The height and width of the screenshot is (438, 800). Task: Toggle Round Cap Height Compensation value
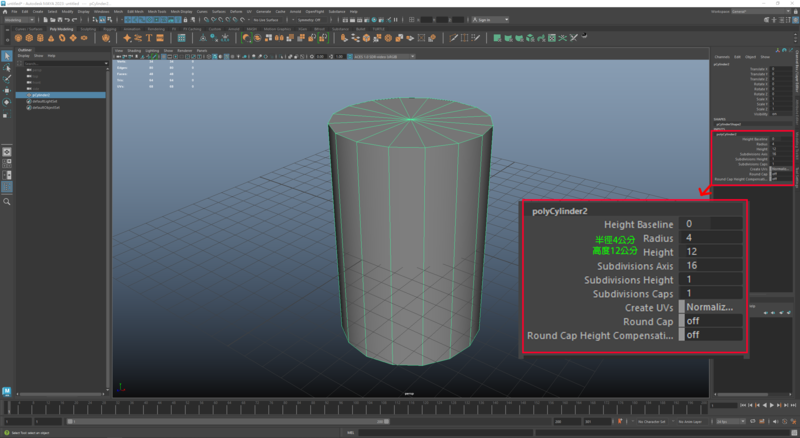click(x=775, y=178)
